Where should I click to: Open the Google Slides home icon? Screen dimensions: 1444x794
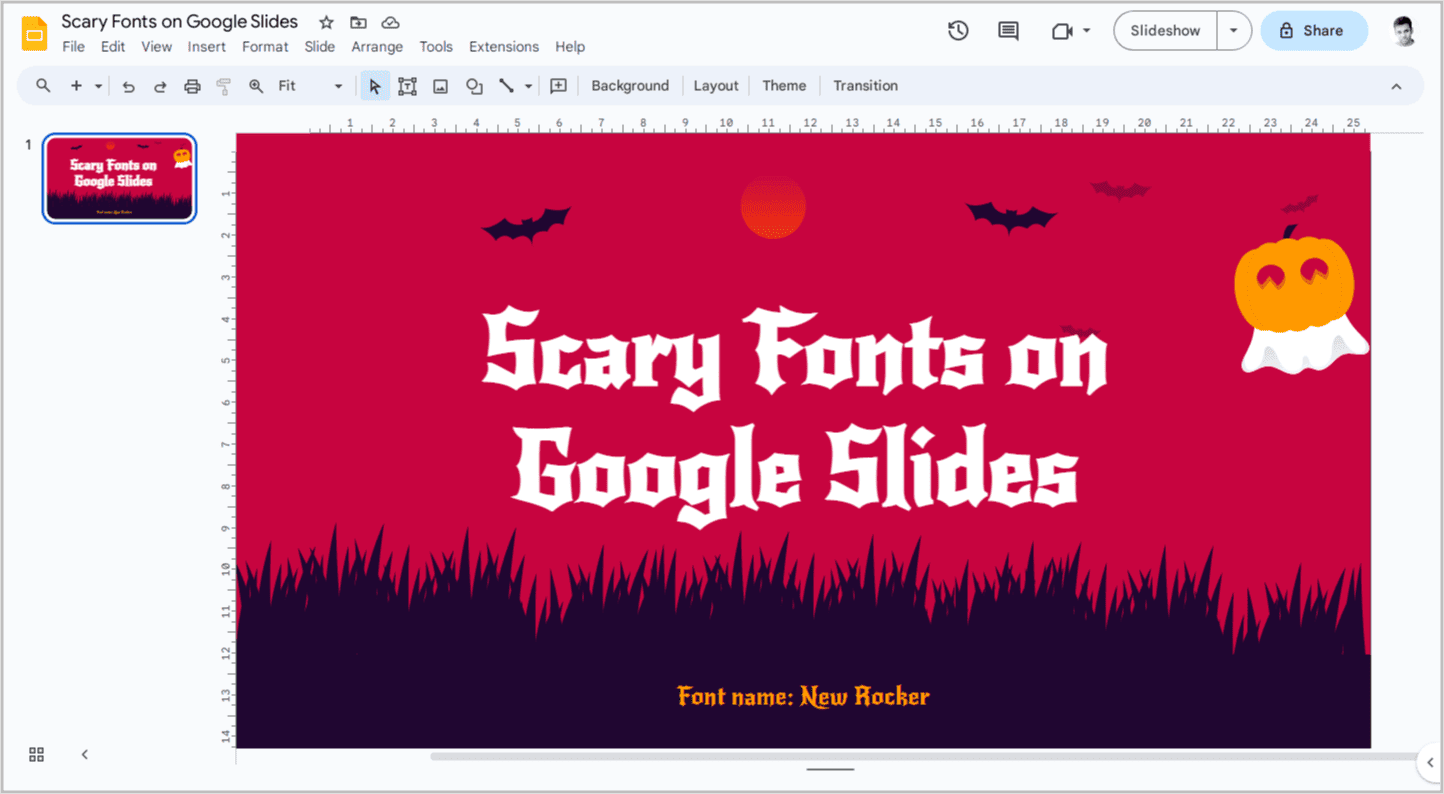35,33
